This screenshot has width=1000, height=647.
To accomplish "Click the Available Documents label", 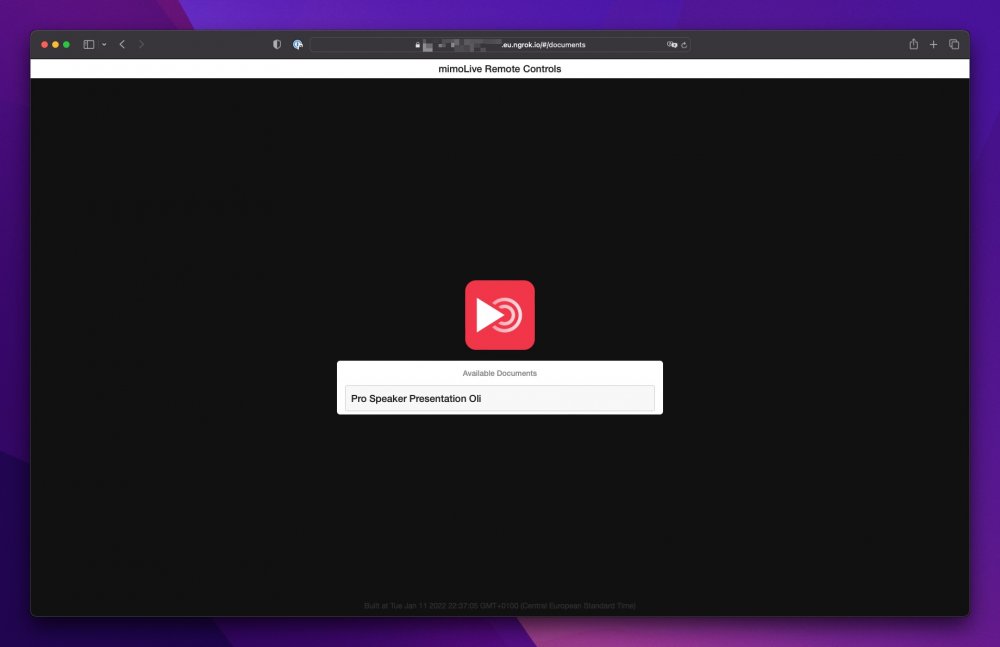I will pos(499,373).
